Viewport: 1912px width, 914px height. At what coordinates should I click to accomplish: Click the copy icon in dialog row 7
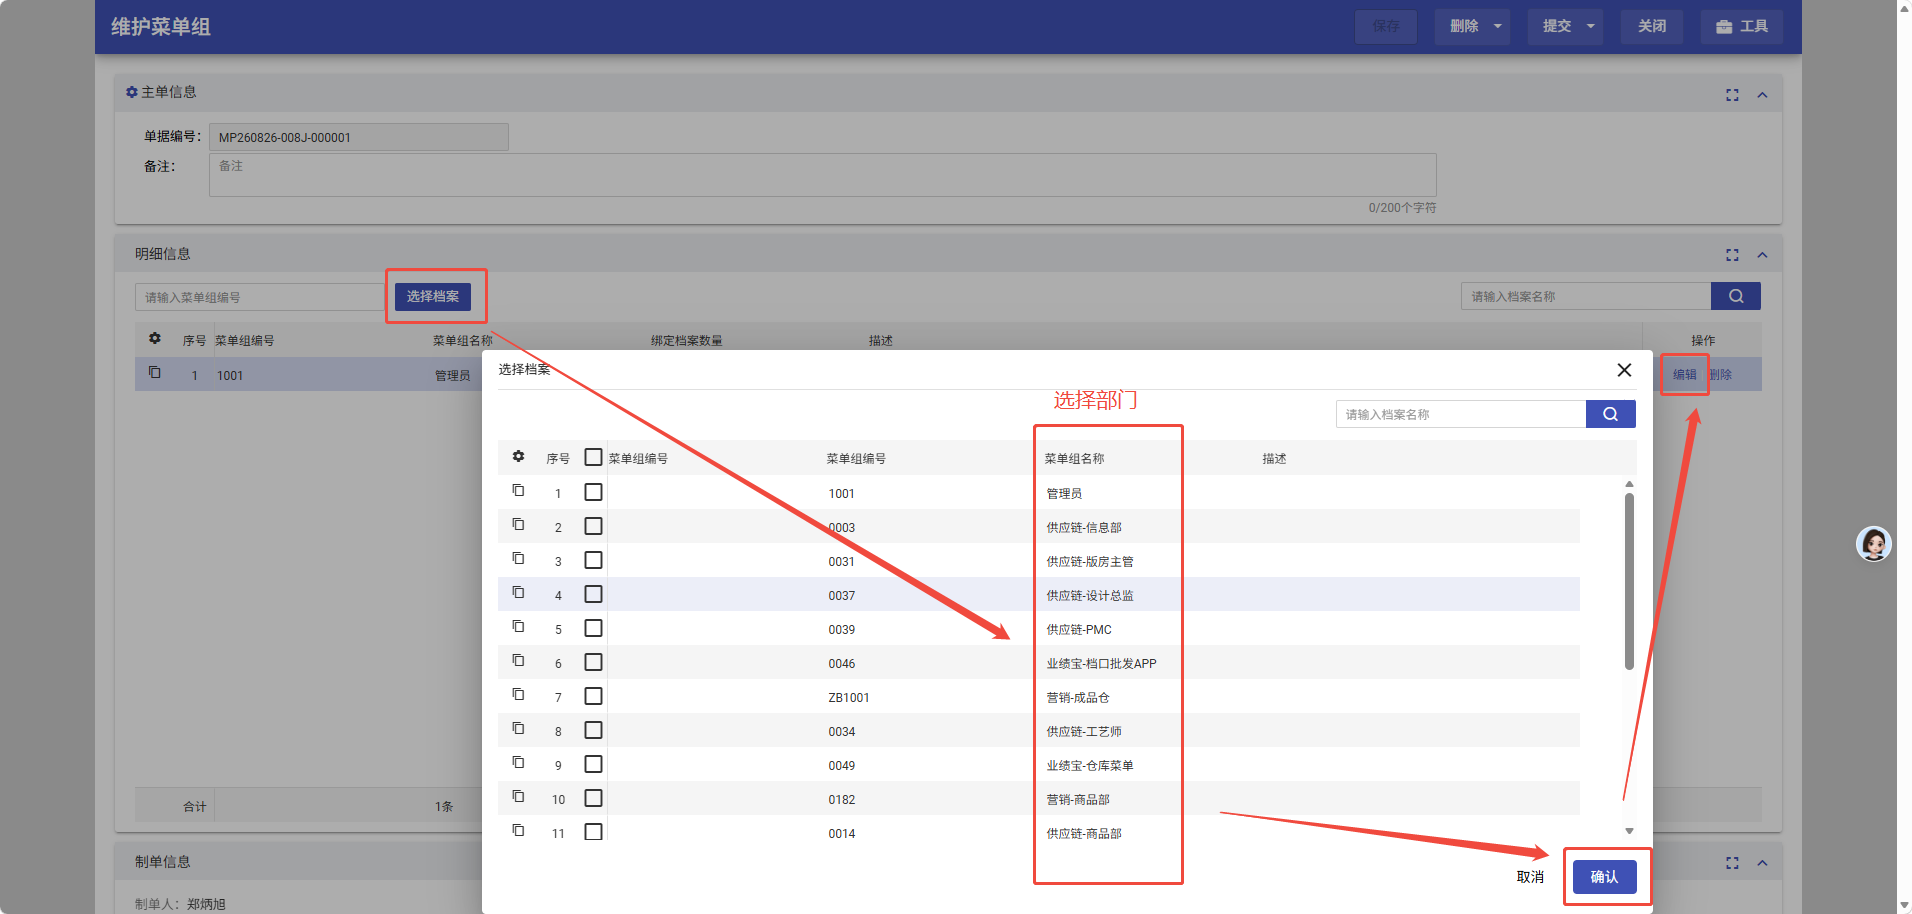coord(518,694)
